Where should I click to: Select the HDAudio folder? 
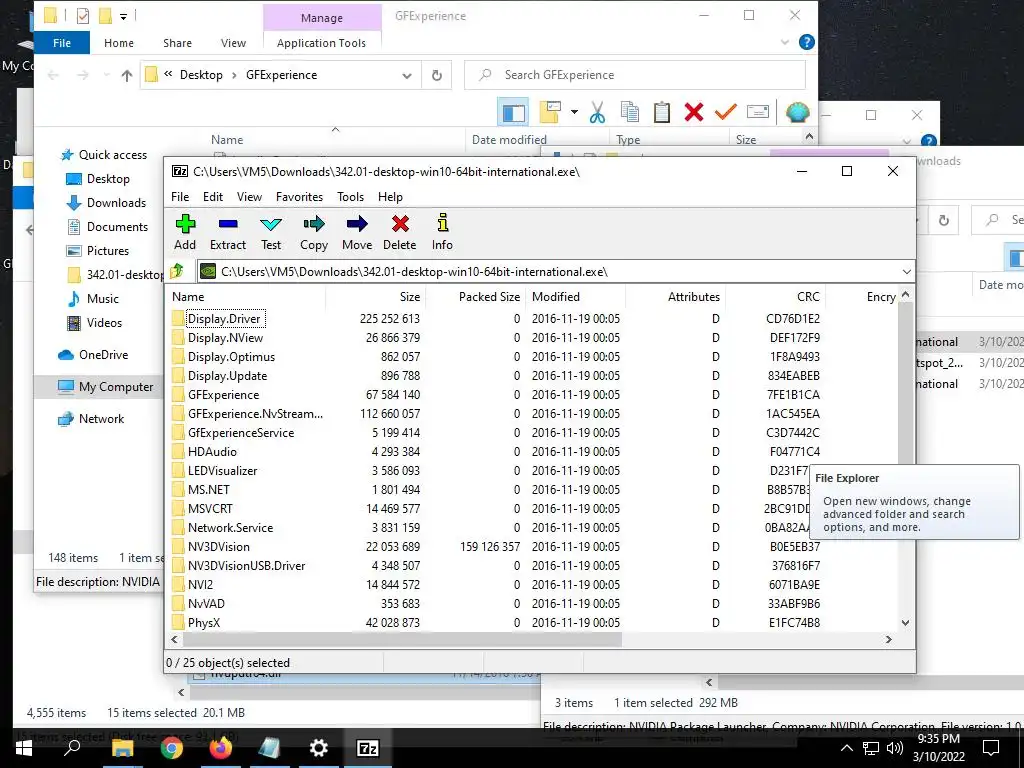click(x=212, y=451)
